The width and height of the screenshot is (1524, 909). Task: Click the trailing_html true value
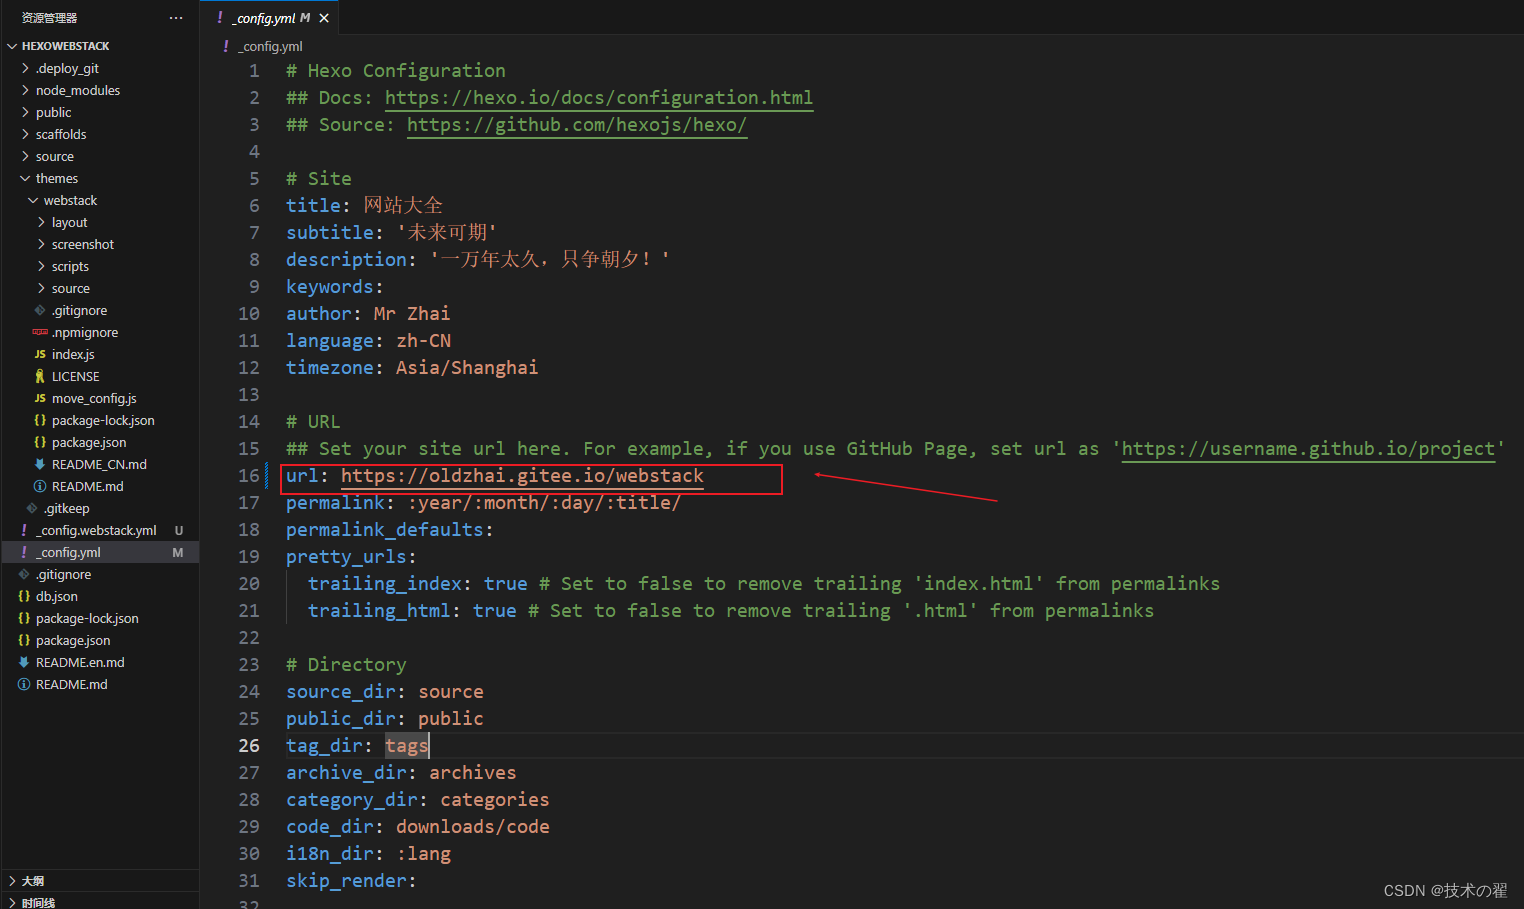pyautogui.click(x=495, y=610)
